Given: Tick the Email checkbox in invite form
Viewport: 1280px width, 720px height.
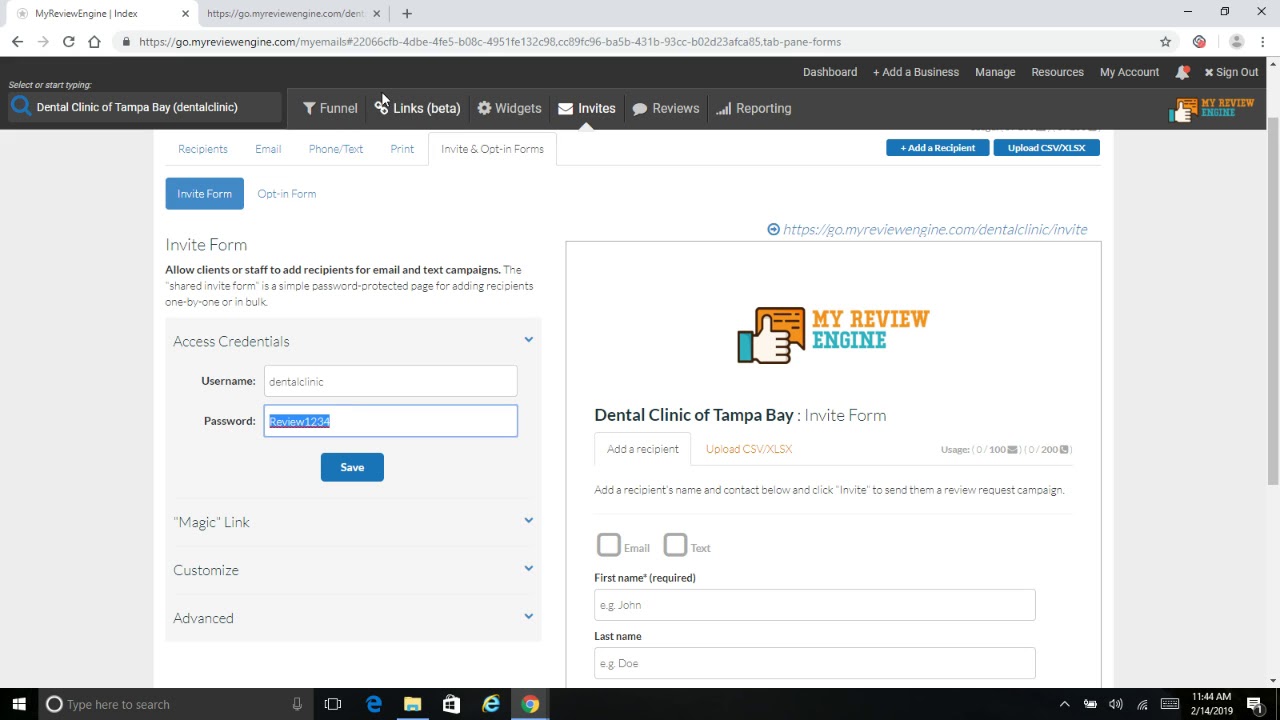Looking at the screenshot, I should pos(609,545).
